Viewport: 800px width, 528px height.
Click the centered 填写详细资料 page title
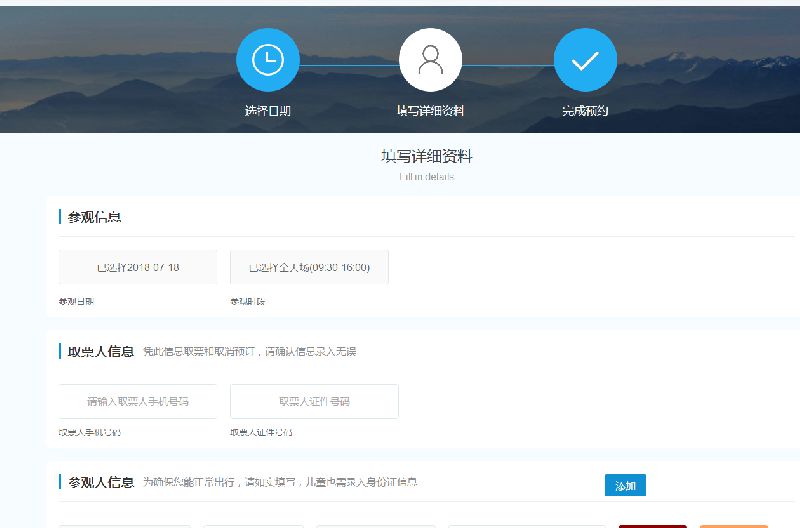[426, 157]
